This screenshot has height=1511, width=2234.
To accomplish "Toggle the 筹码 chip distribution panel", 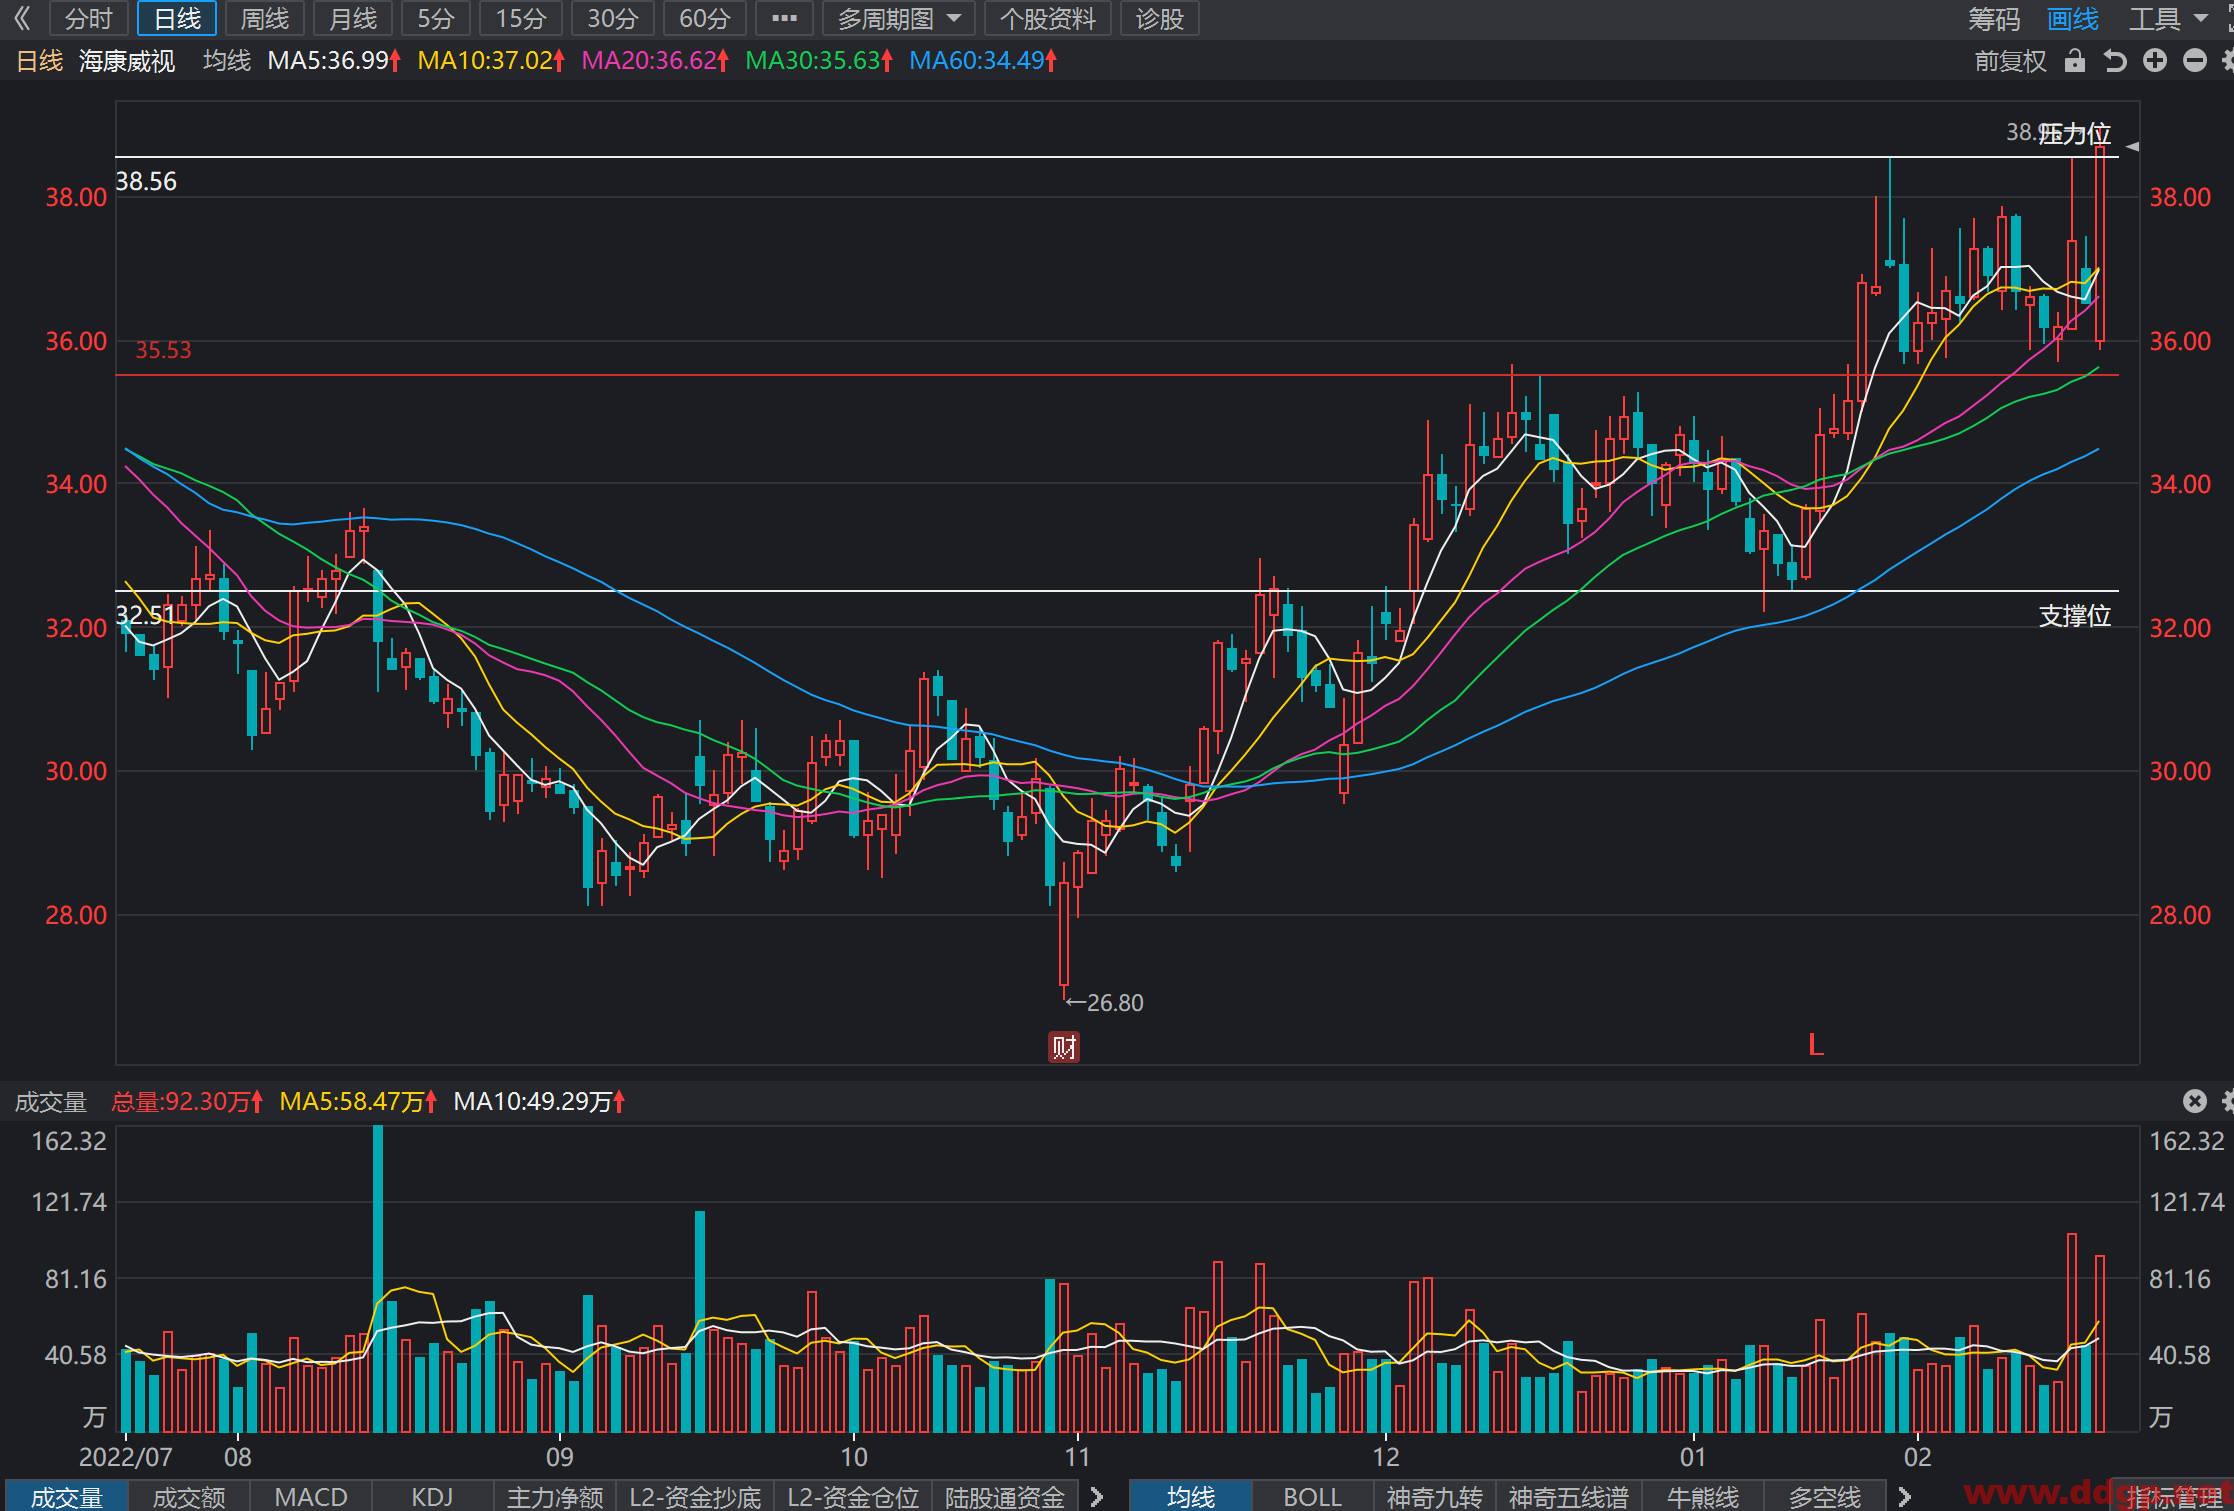I will point(1994,18).
